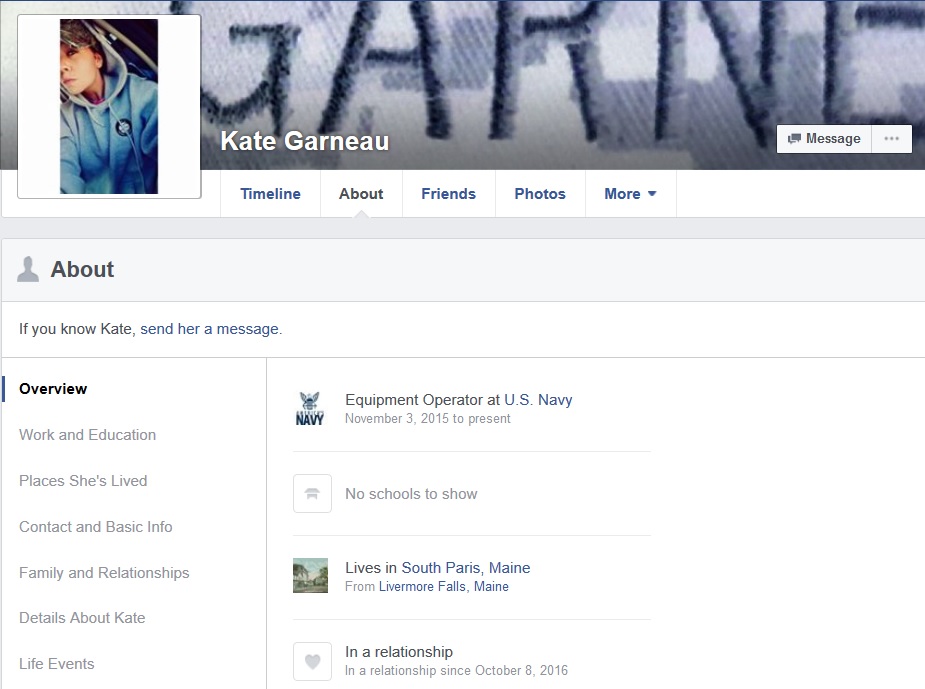Open the profile picture
Screen dimensions: 925x689
pos(109,106)
